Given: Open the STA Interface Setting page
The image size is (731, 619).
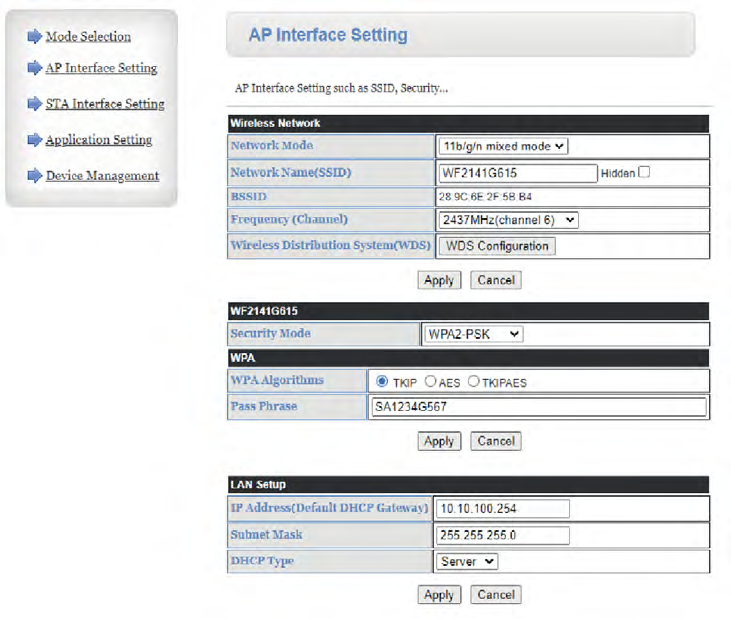Looking at the screenshot, I should tap(104, 104).
